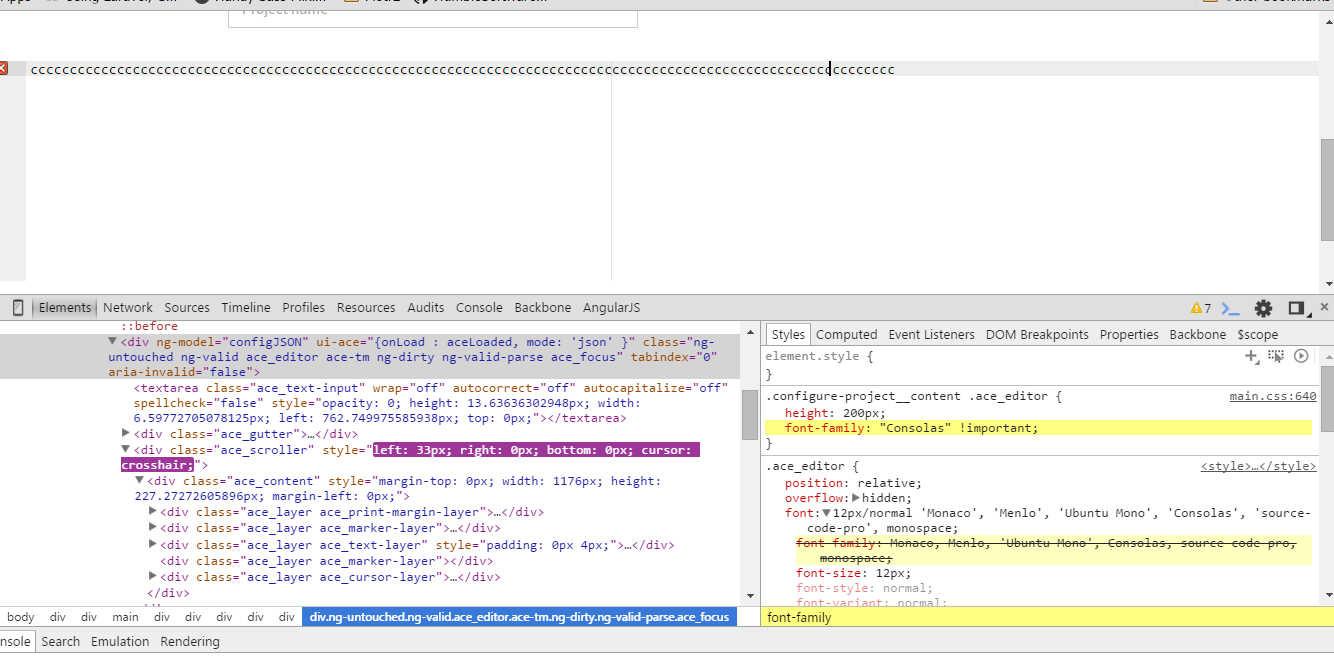Switch to the Network panel tab
The height and width of the screenshot is (657, 1334).
click(128, 308)
